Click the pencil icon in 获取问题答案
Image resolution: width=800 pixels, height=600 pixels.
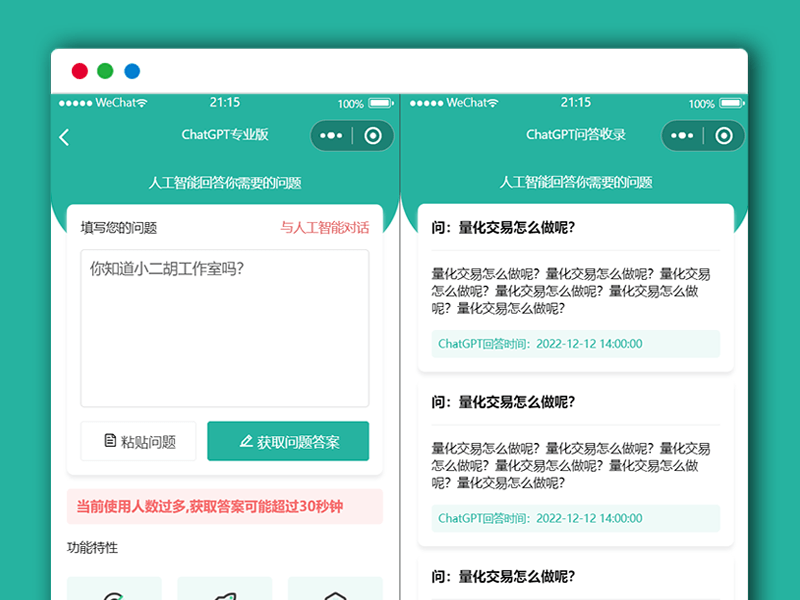[x=246, y=441]
